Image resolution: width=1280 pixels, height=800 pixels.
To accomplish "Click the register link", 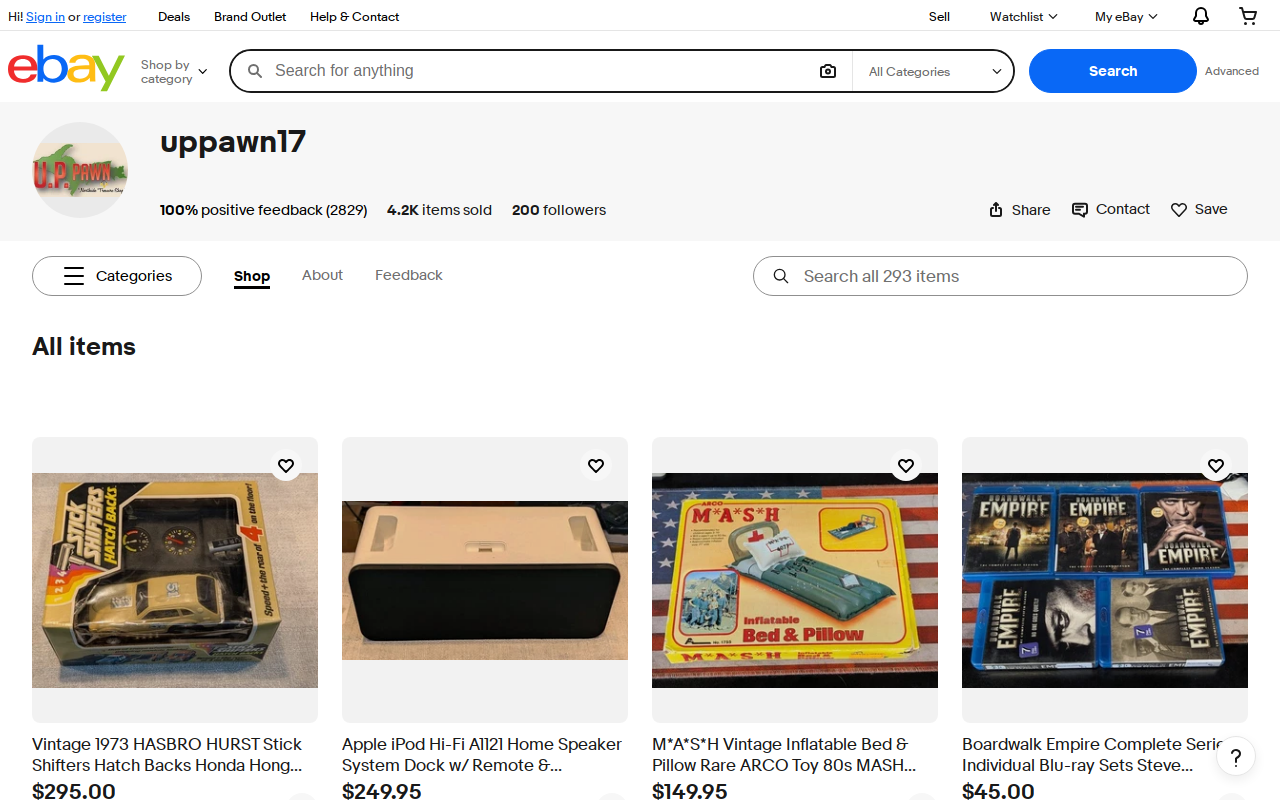I will pos(105,17).
